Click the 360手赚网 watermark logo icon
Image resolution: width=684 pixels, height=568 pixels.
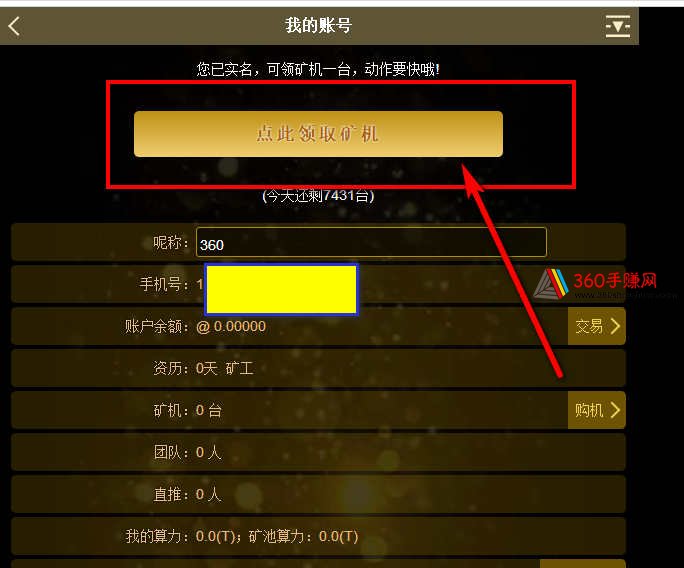point(551,284)
